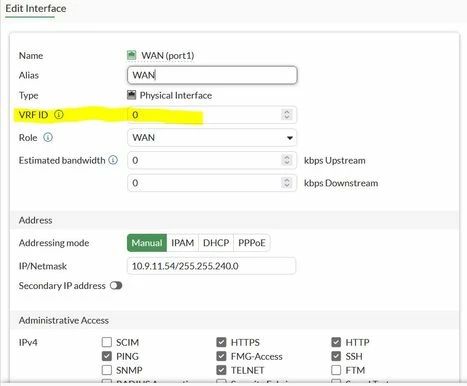
Task: Click the Upstream bandwidth field
Action: click(x=212, y=160)
